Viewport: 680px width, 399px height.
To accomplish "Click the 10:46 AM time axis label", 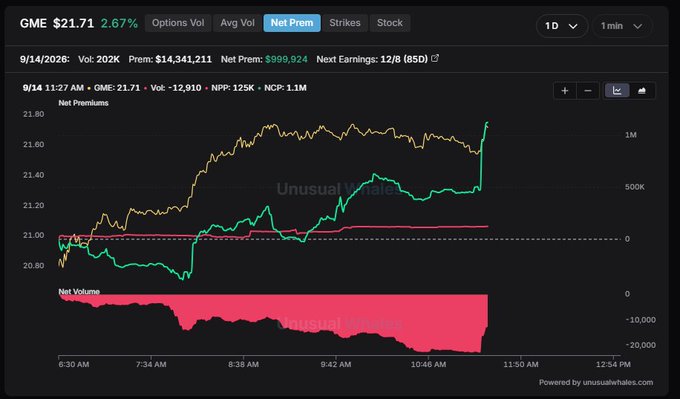I will coord(428,364).
